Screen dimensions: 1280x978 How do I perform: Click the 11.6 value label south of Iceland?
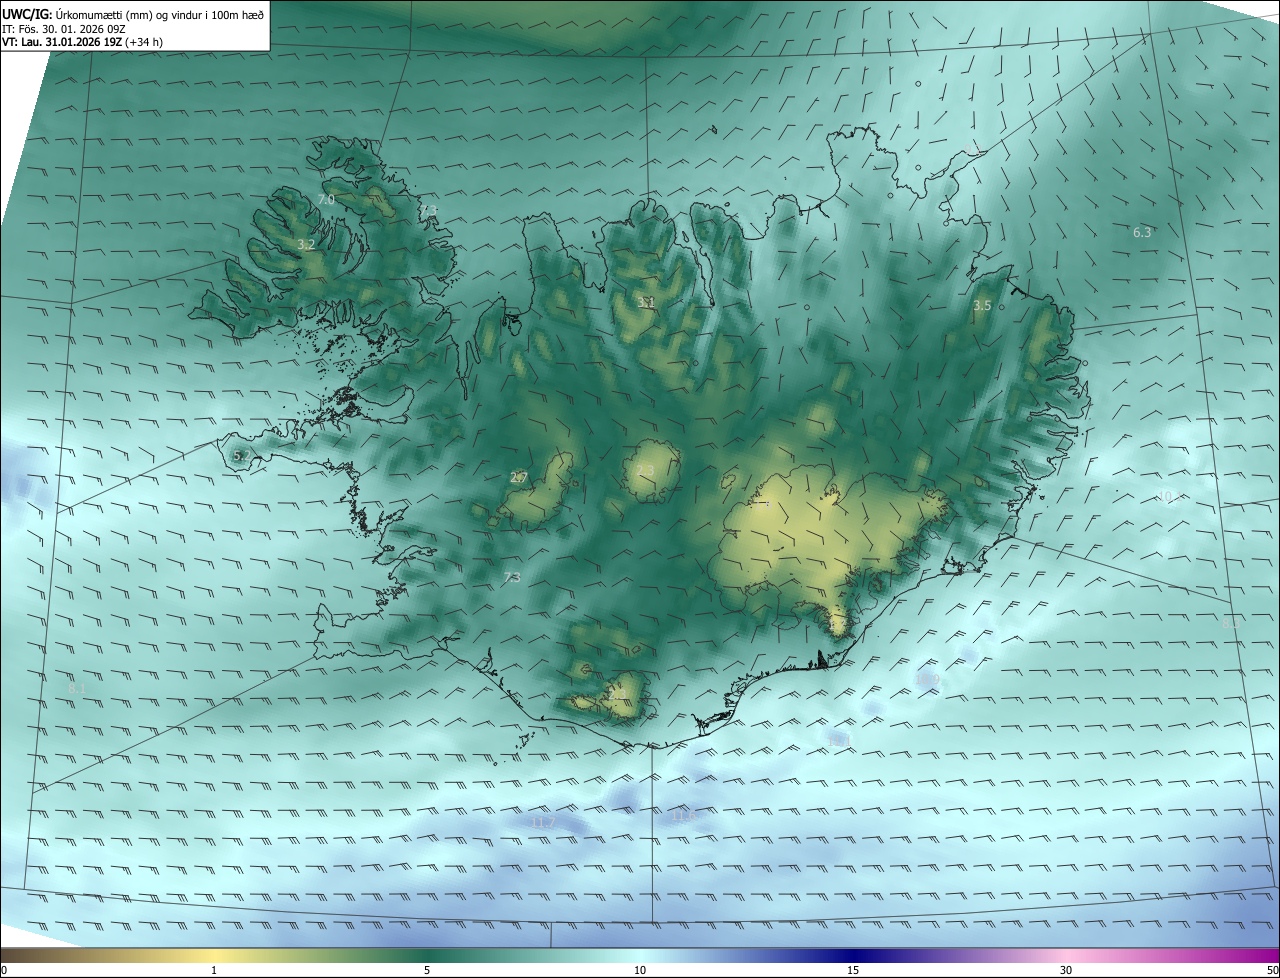[x=684, y=816]
